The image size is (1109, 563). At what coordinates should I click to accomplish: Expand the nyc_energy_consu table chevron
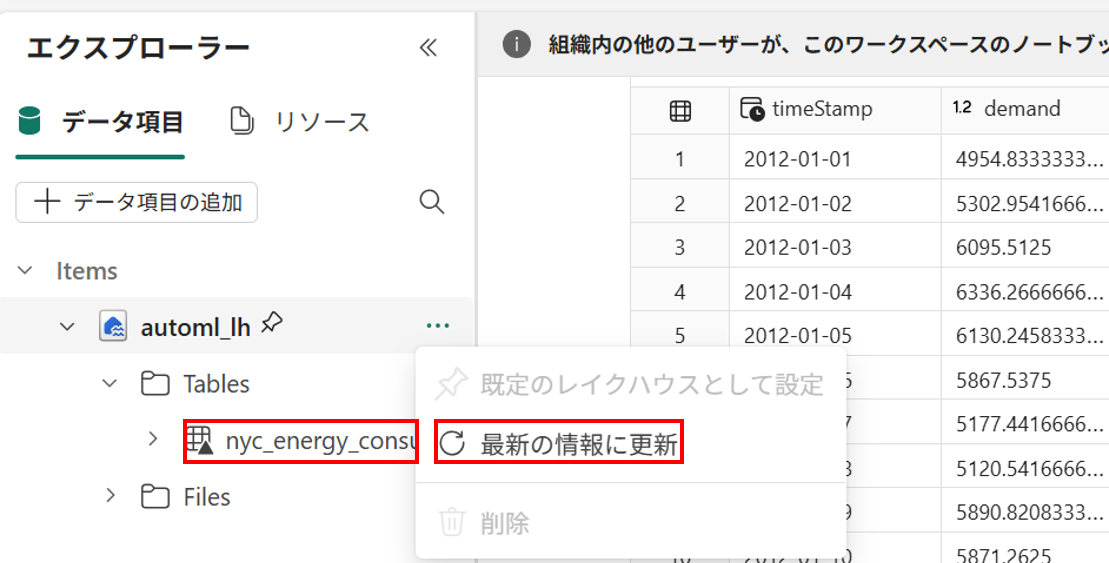[153, 439]
